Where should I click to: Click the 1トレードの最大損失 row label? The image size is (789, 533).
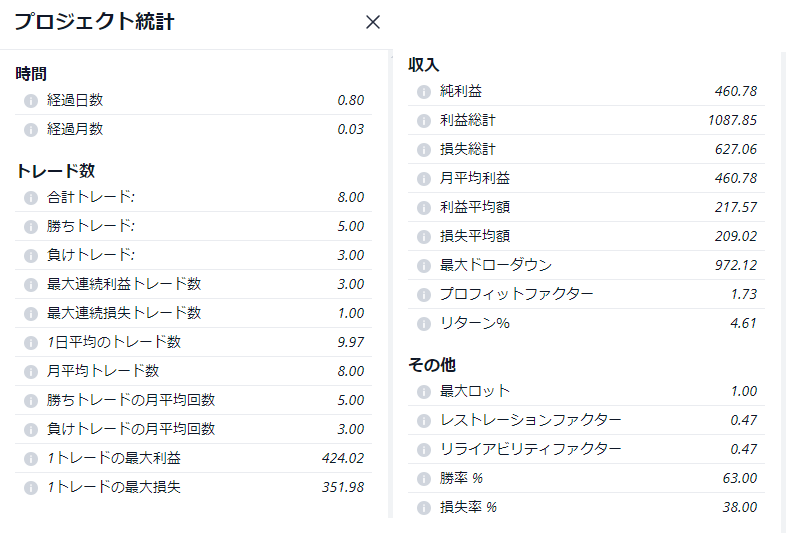[x=114, y=487]
